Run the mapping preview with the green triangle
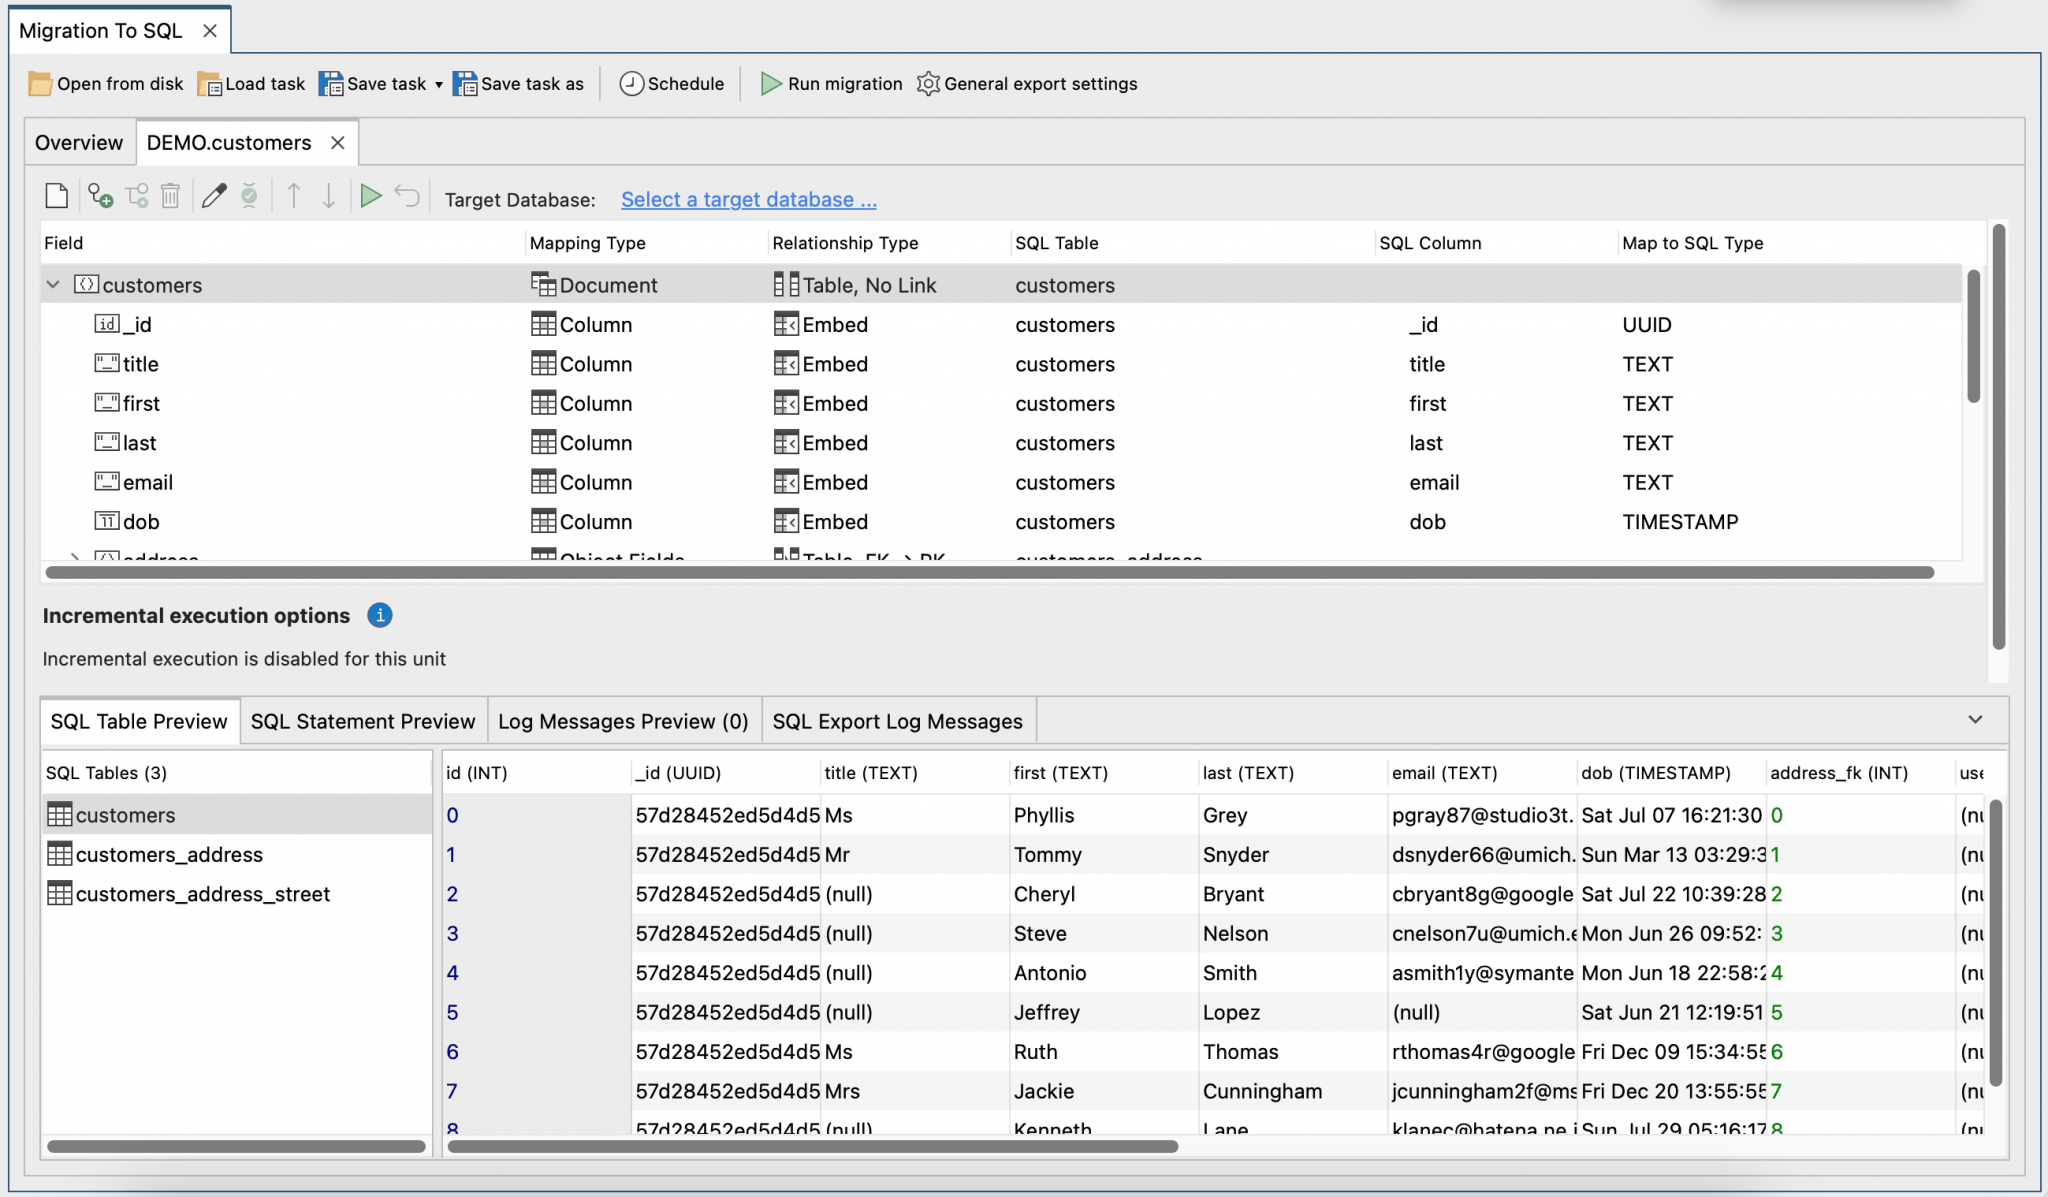This screenshot has width=2048, height=1197. [x=370, y=197]
